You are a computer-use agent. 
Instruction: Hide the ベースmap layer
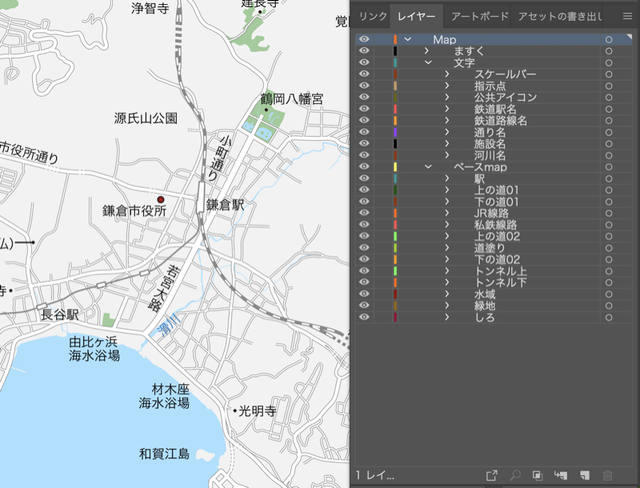pos(364,166)
